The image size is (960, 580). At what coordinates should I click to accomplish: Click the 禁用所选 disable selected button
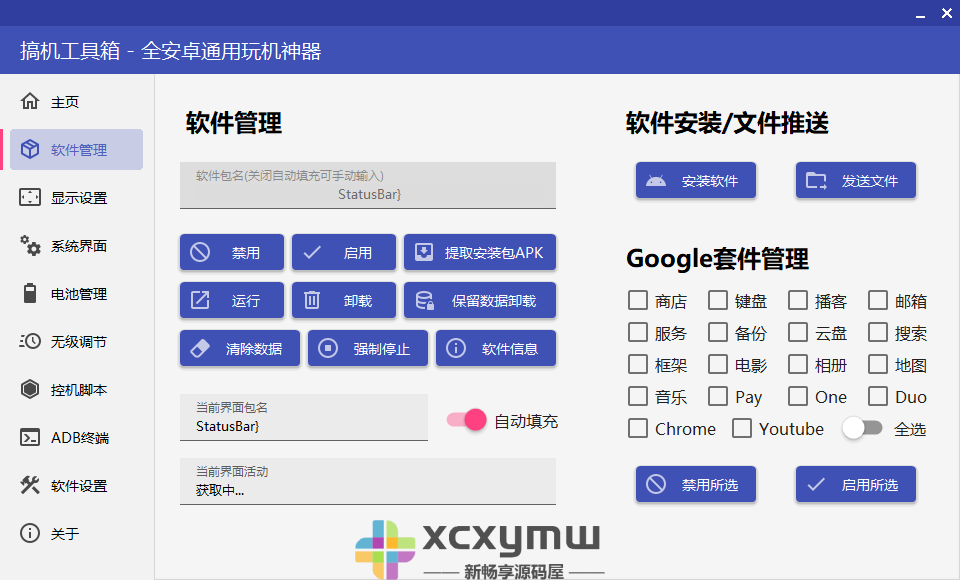695,484
